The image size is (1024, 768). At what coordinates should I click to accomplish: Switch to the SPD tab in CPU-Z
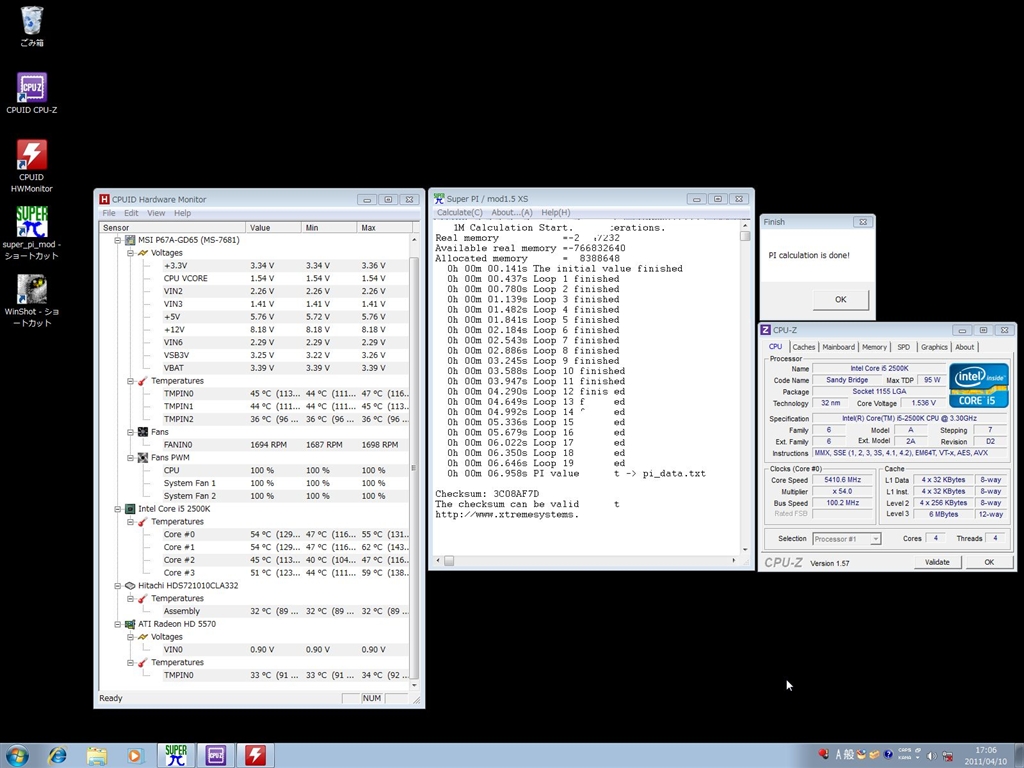click(x=904, y=347)
